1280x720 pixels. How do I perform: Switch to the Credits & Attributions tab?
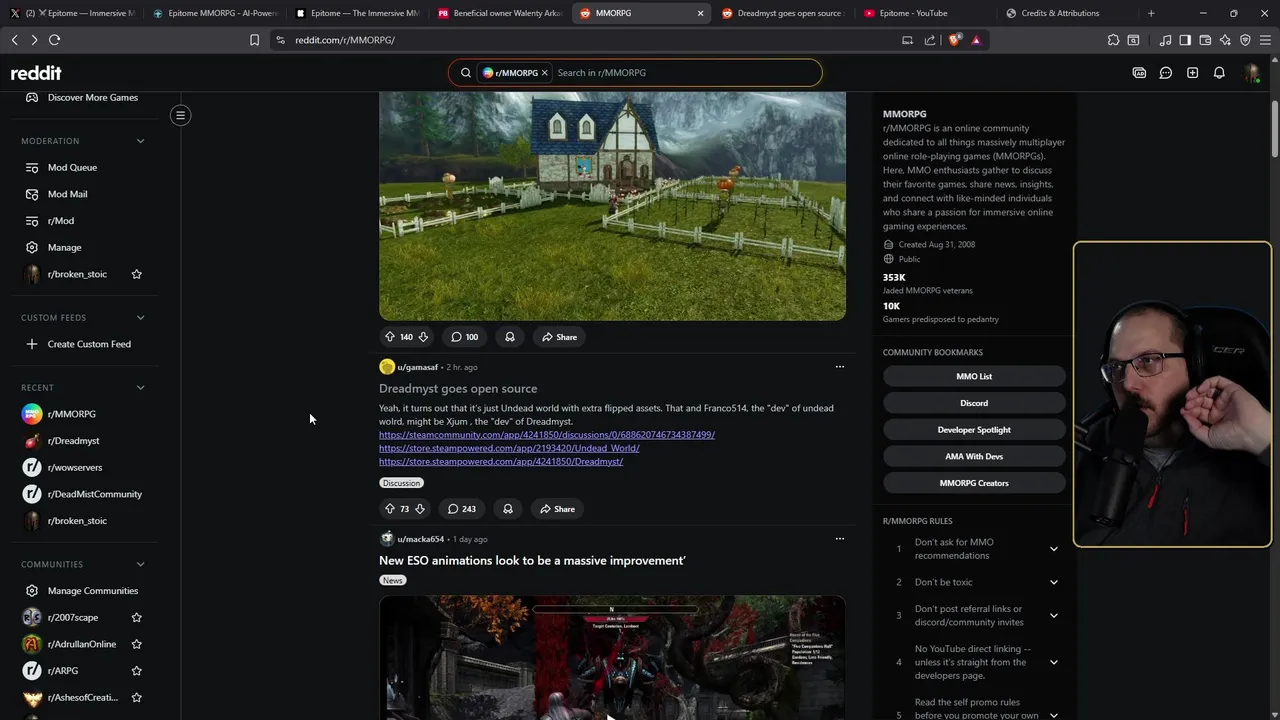(x=1059, y=13)
